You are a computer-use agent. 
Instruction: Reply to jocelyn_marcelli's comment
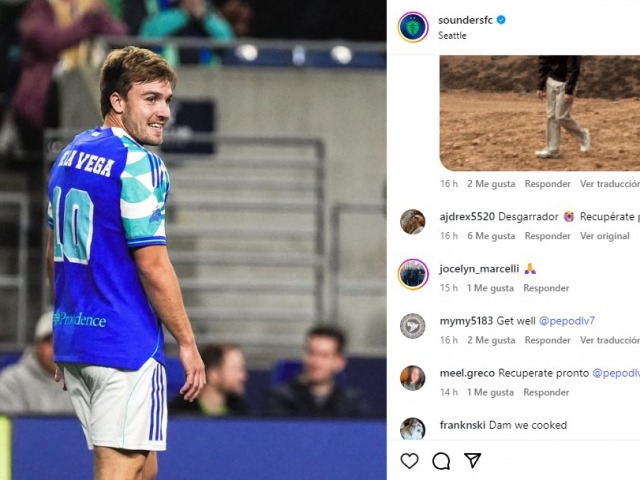click(546, 288)
